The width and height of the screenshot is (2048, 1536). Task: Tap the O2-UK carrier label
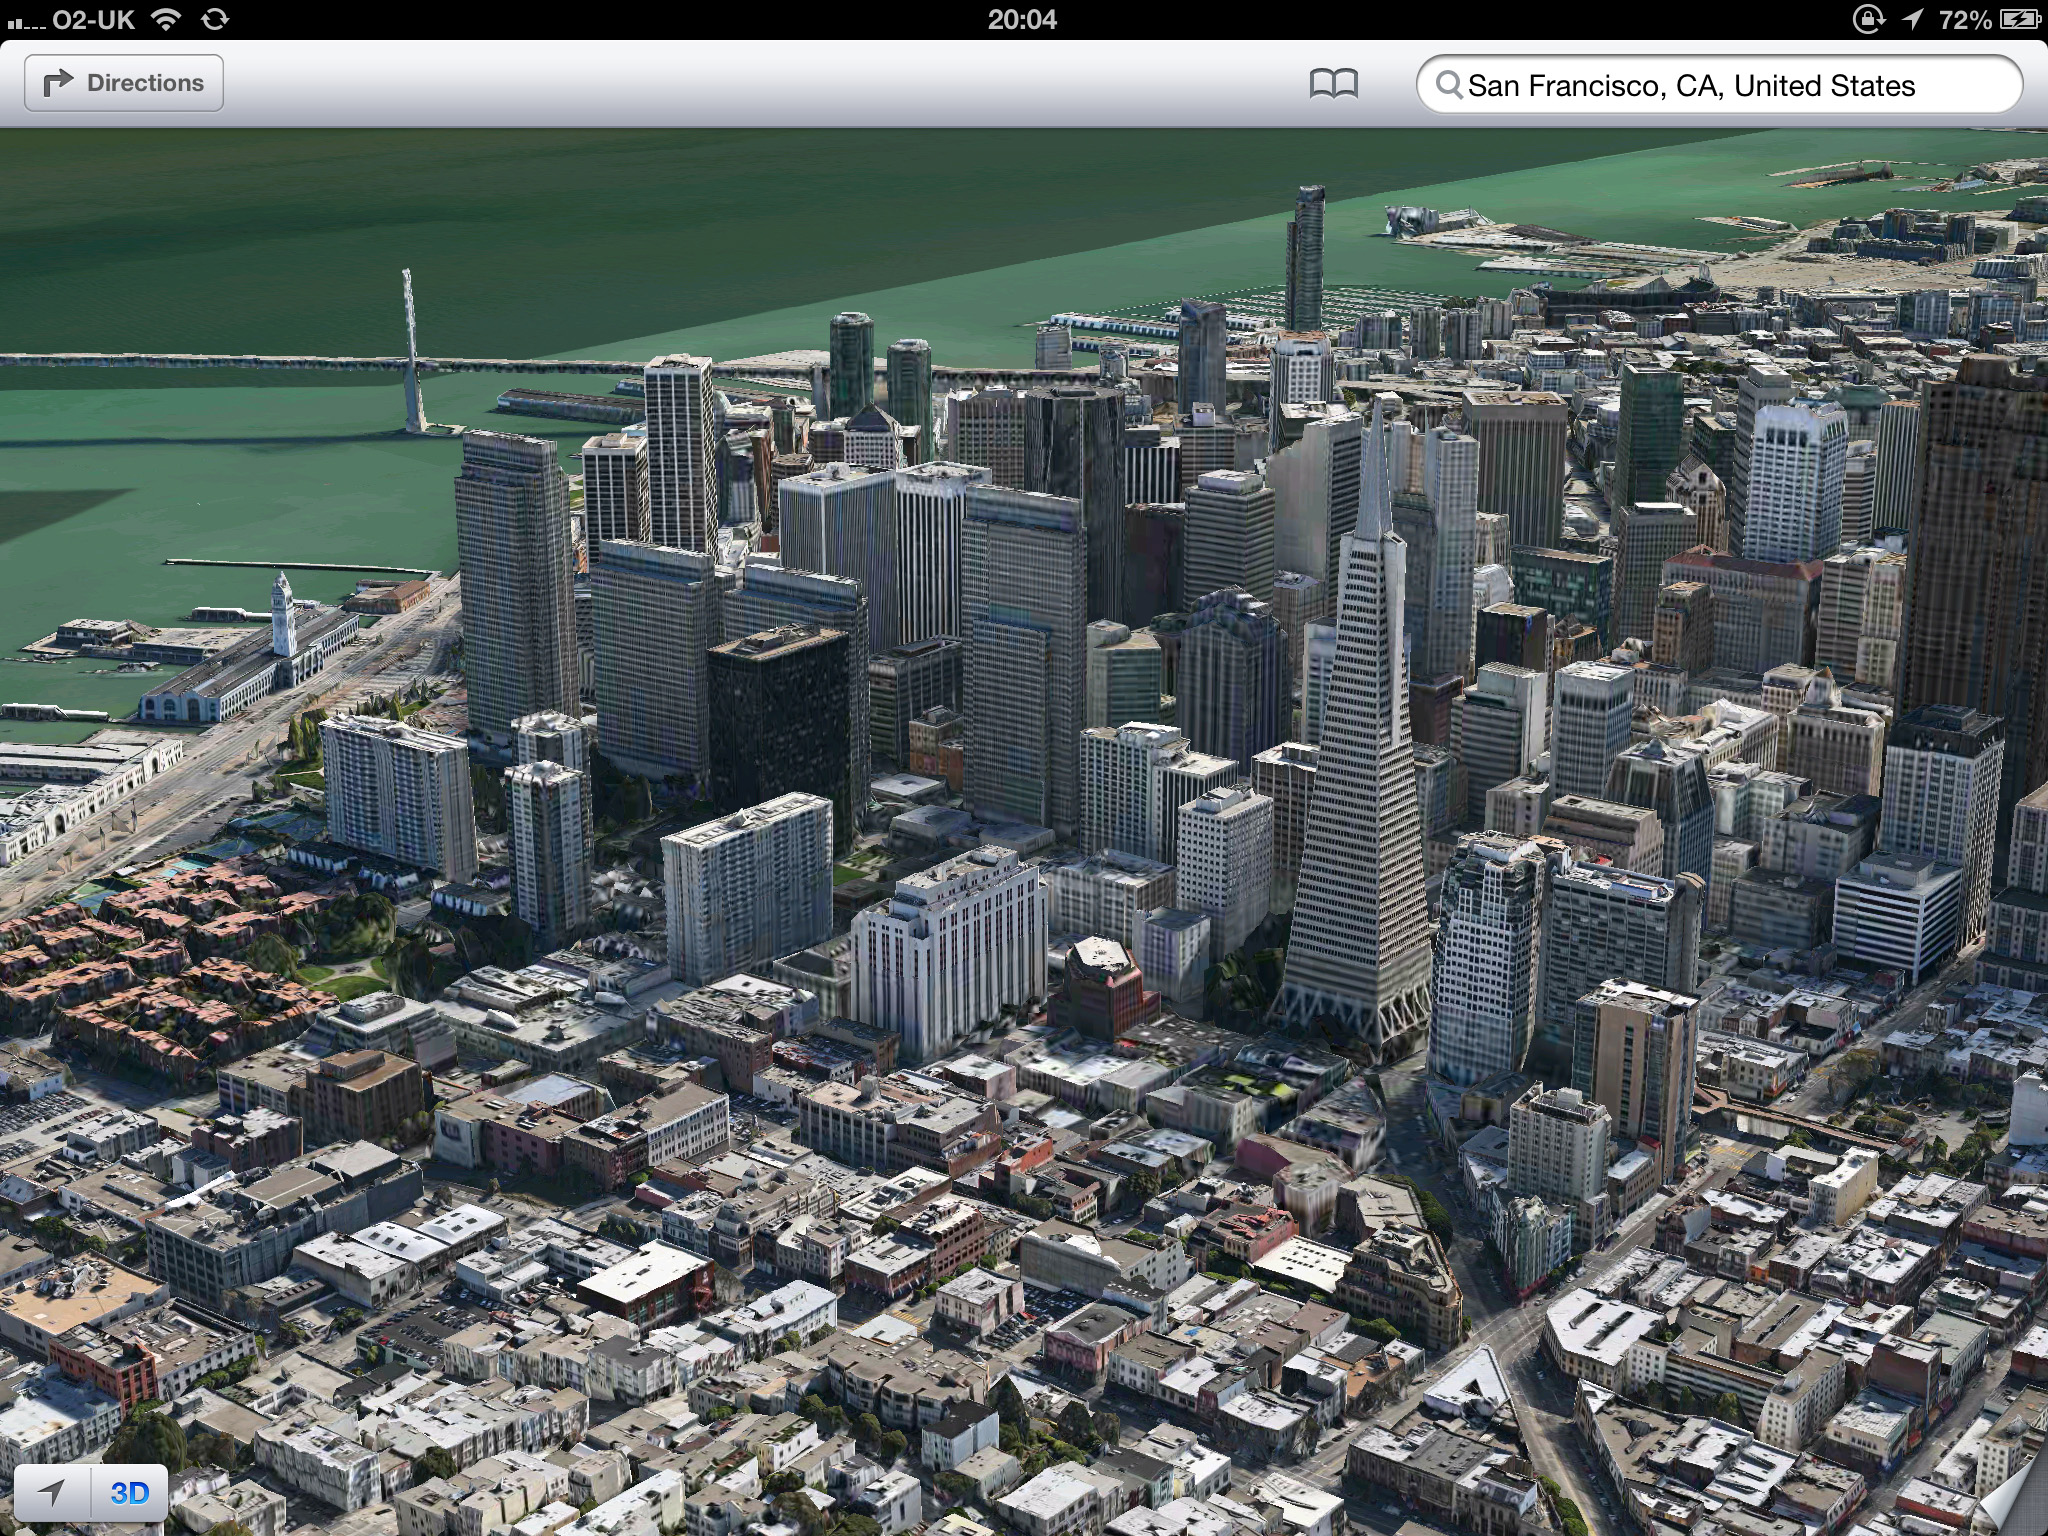pyautogui.click(x=93, y=19)
